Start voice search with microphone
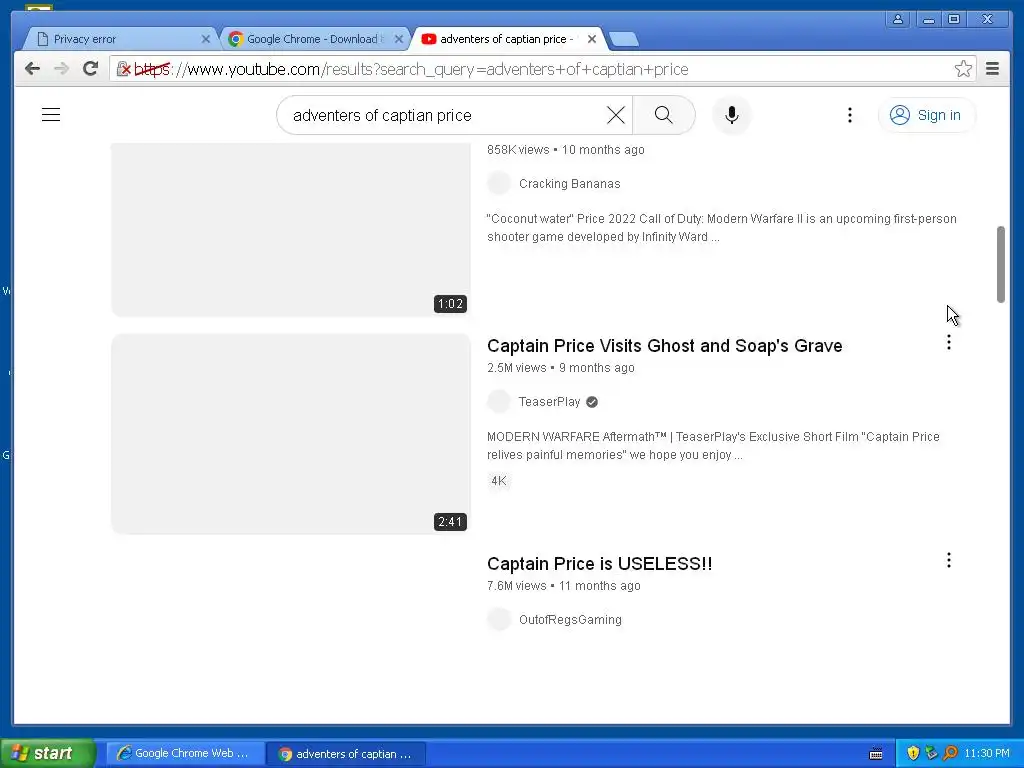This screenshot has height=768, width=1024. pyautogui.click(x=731, y=115)
